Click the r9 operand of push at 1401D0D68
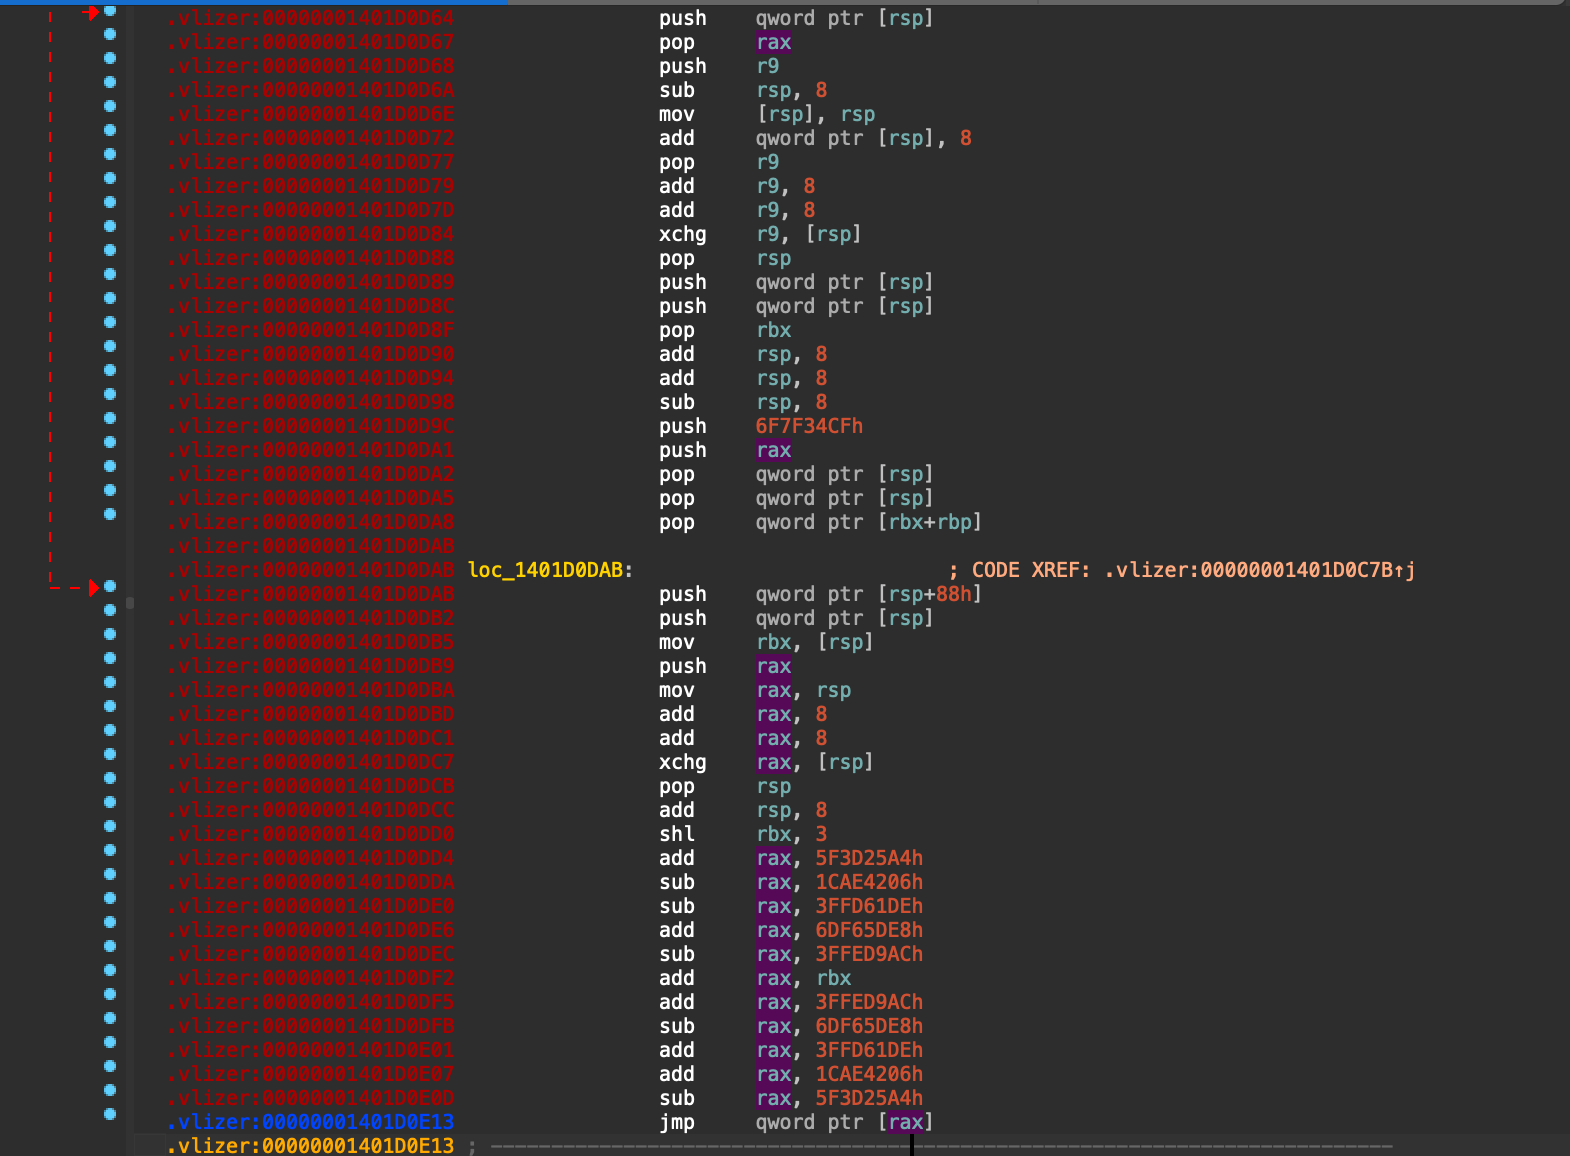The height and width of the screenshot is (1156, 1570). click(x=768, y=66)
